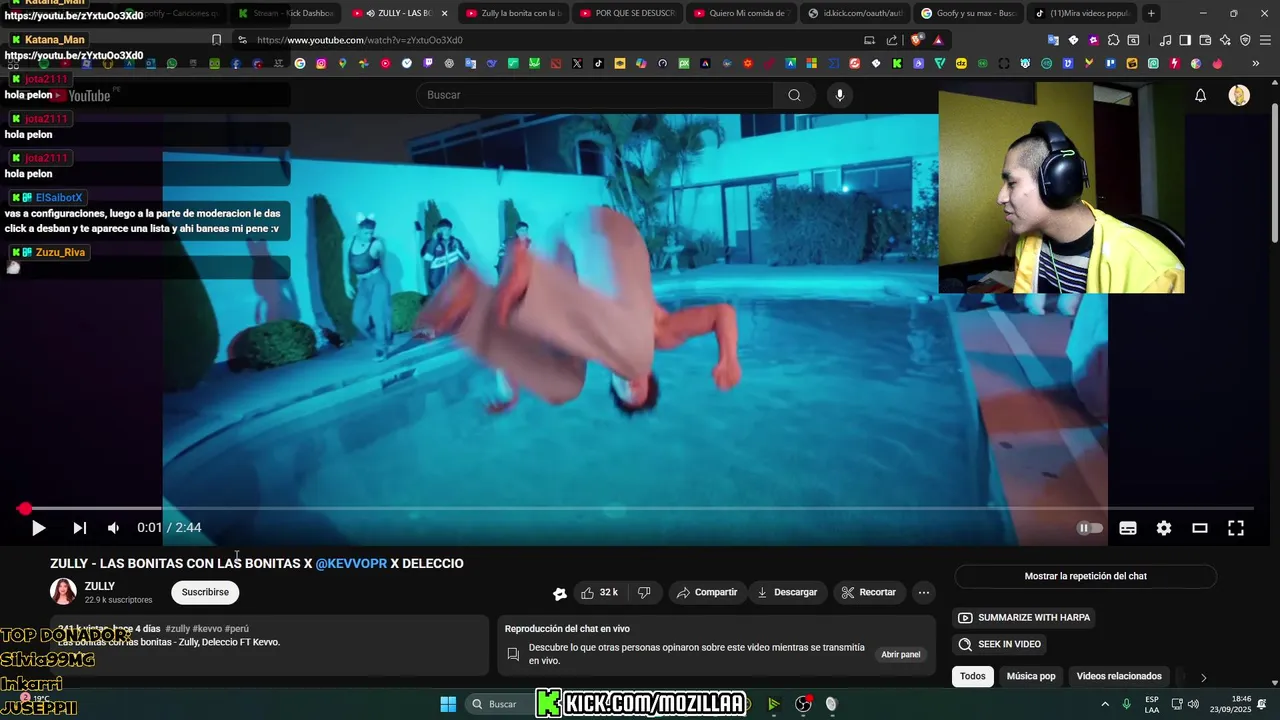Click the search magnifier button
This screenshot has width=1280, height=720.
click(794, 95)
